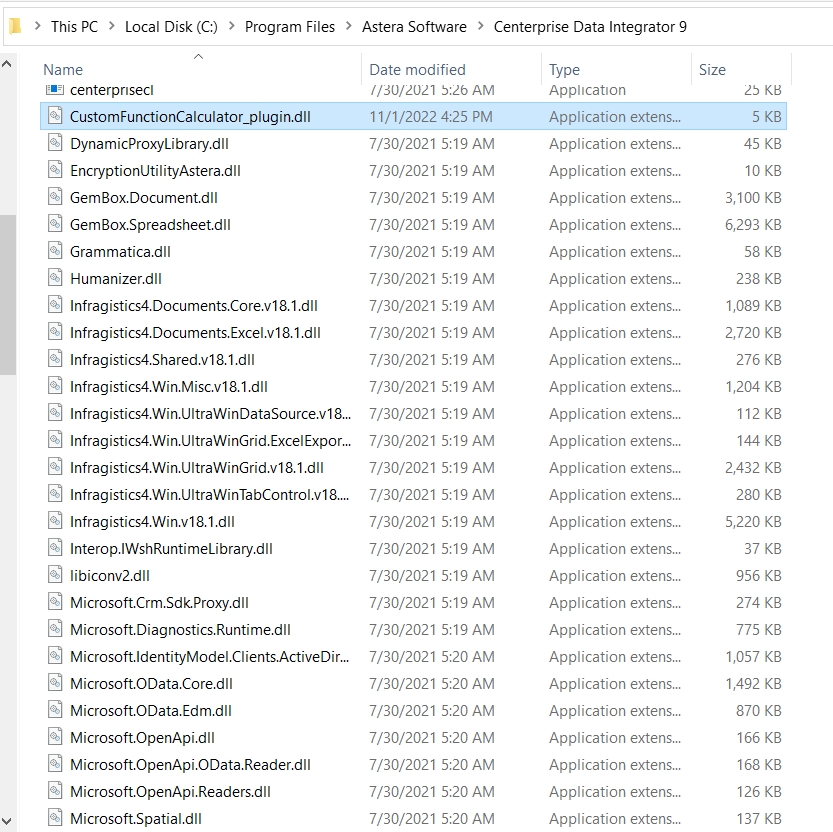Click the scroll up arrow on left pane
Viewport: 833px width, 832px height.
[7, 66]
